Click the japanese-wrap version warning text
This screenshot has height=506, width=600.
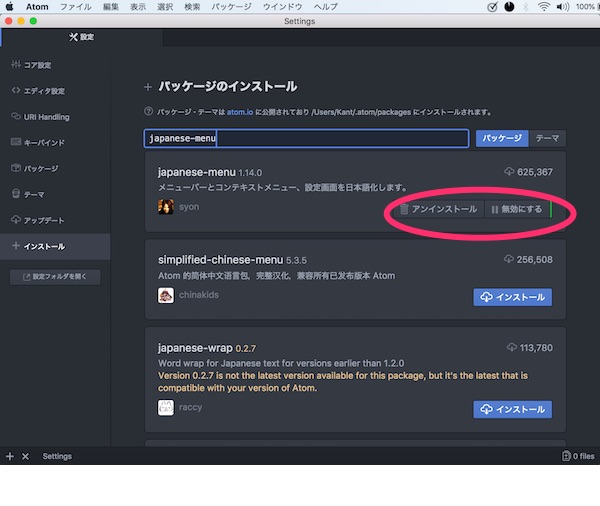(343, 382)
